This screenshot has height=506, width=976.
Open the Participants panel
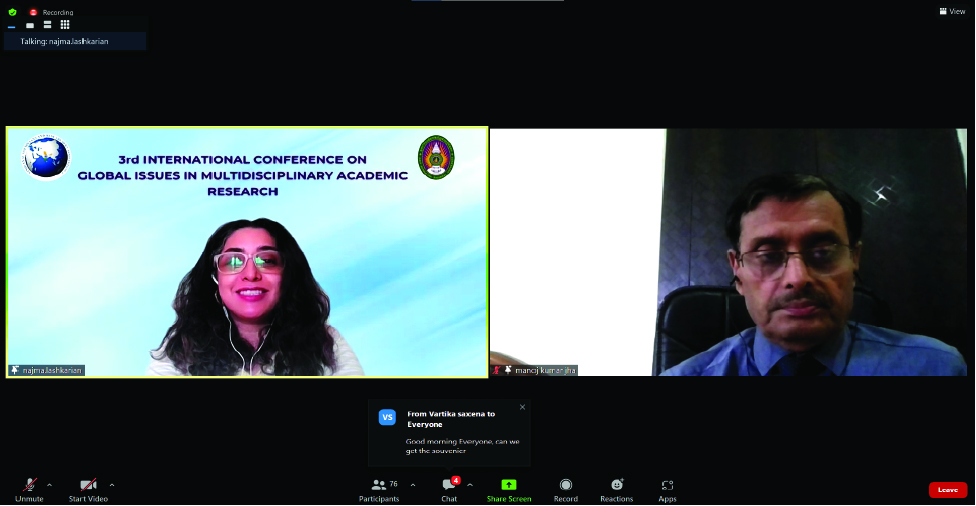[x=379, y=488]
